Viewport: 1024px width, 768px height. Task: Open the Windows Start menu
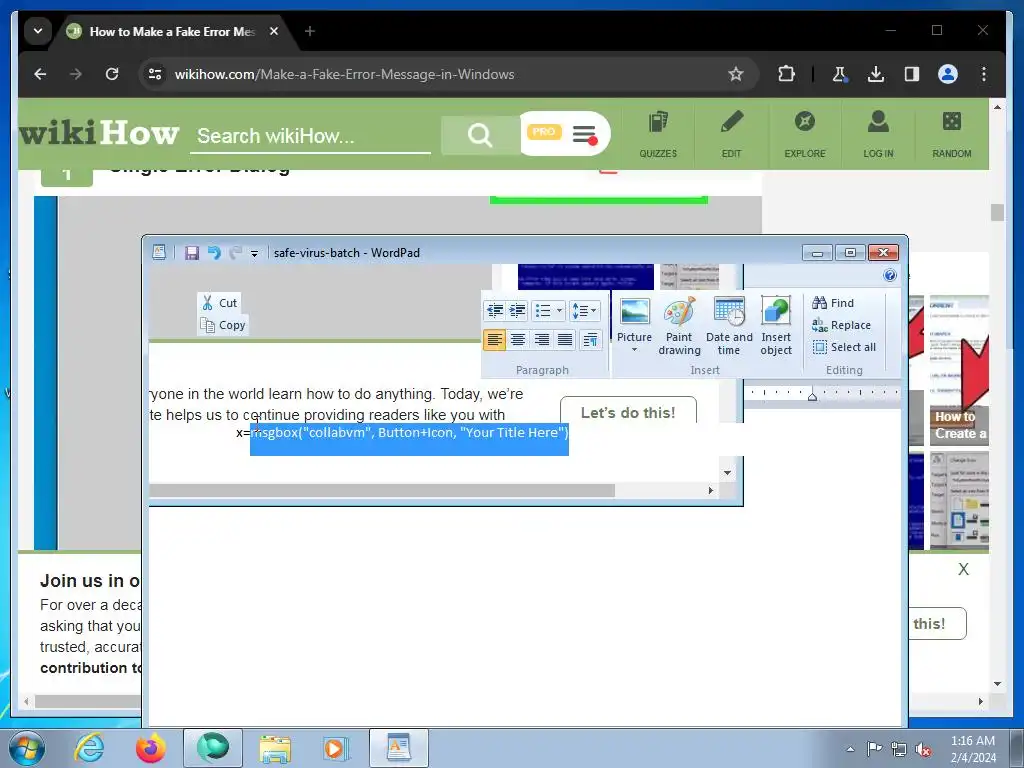point(26,749)
